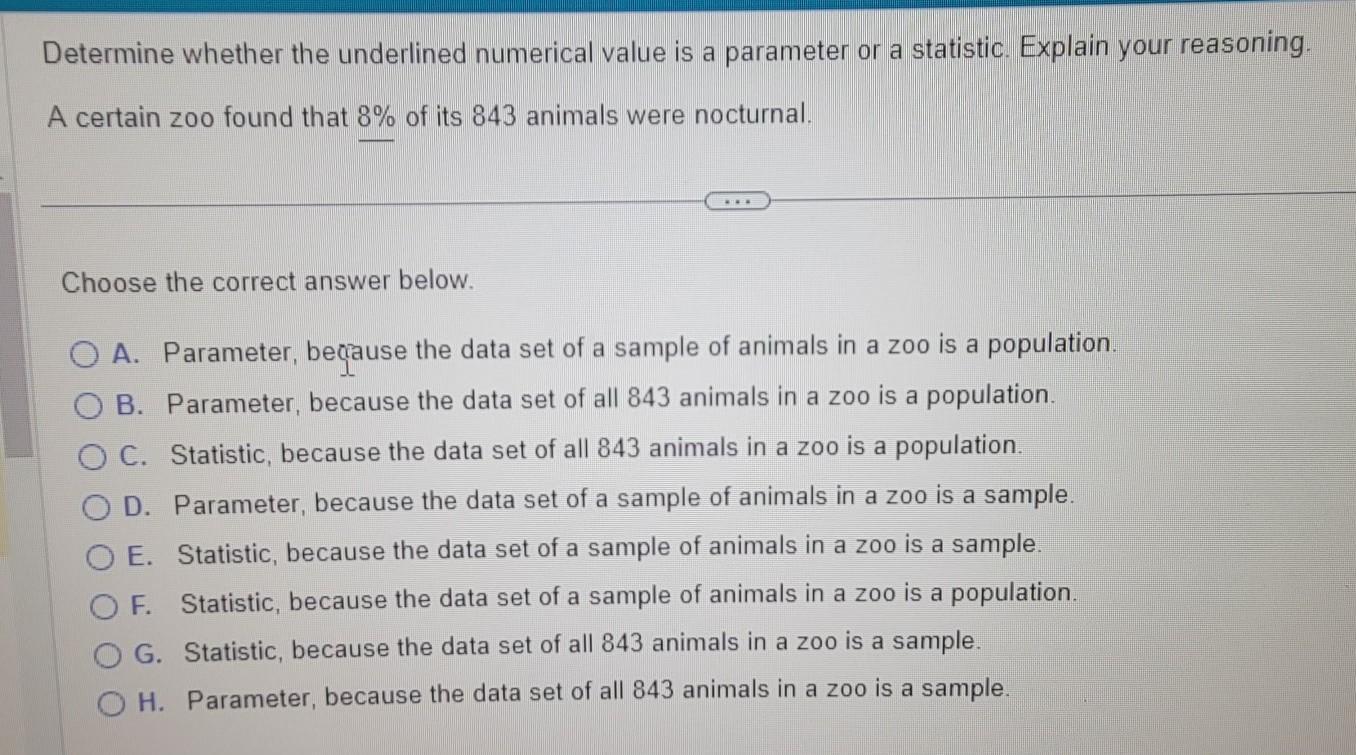This screenshot has height=755, width=1356.
Task: Click the 'Choose the correct answer below' prompt
Action: pos(266,282)
